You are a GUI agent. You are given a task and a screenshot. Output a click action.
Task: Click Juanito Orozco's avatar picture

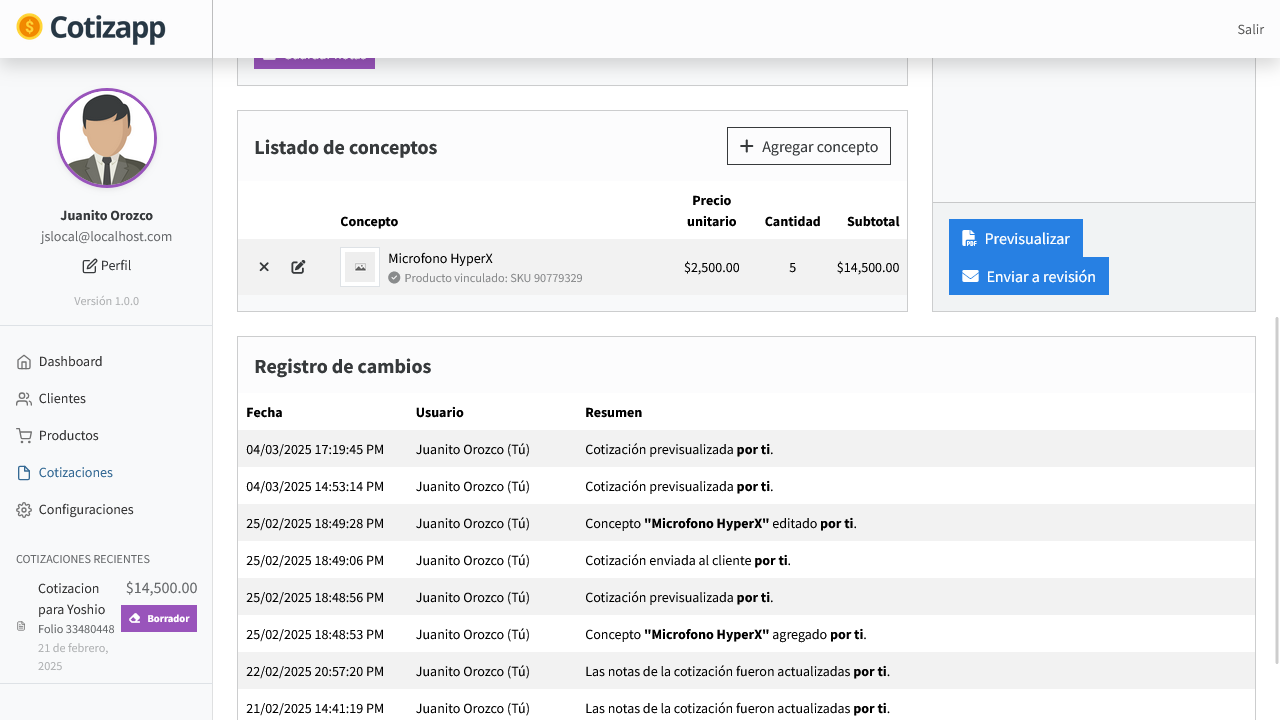pyautogui.click(x=107, y=138)
